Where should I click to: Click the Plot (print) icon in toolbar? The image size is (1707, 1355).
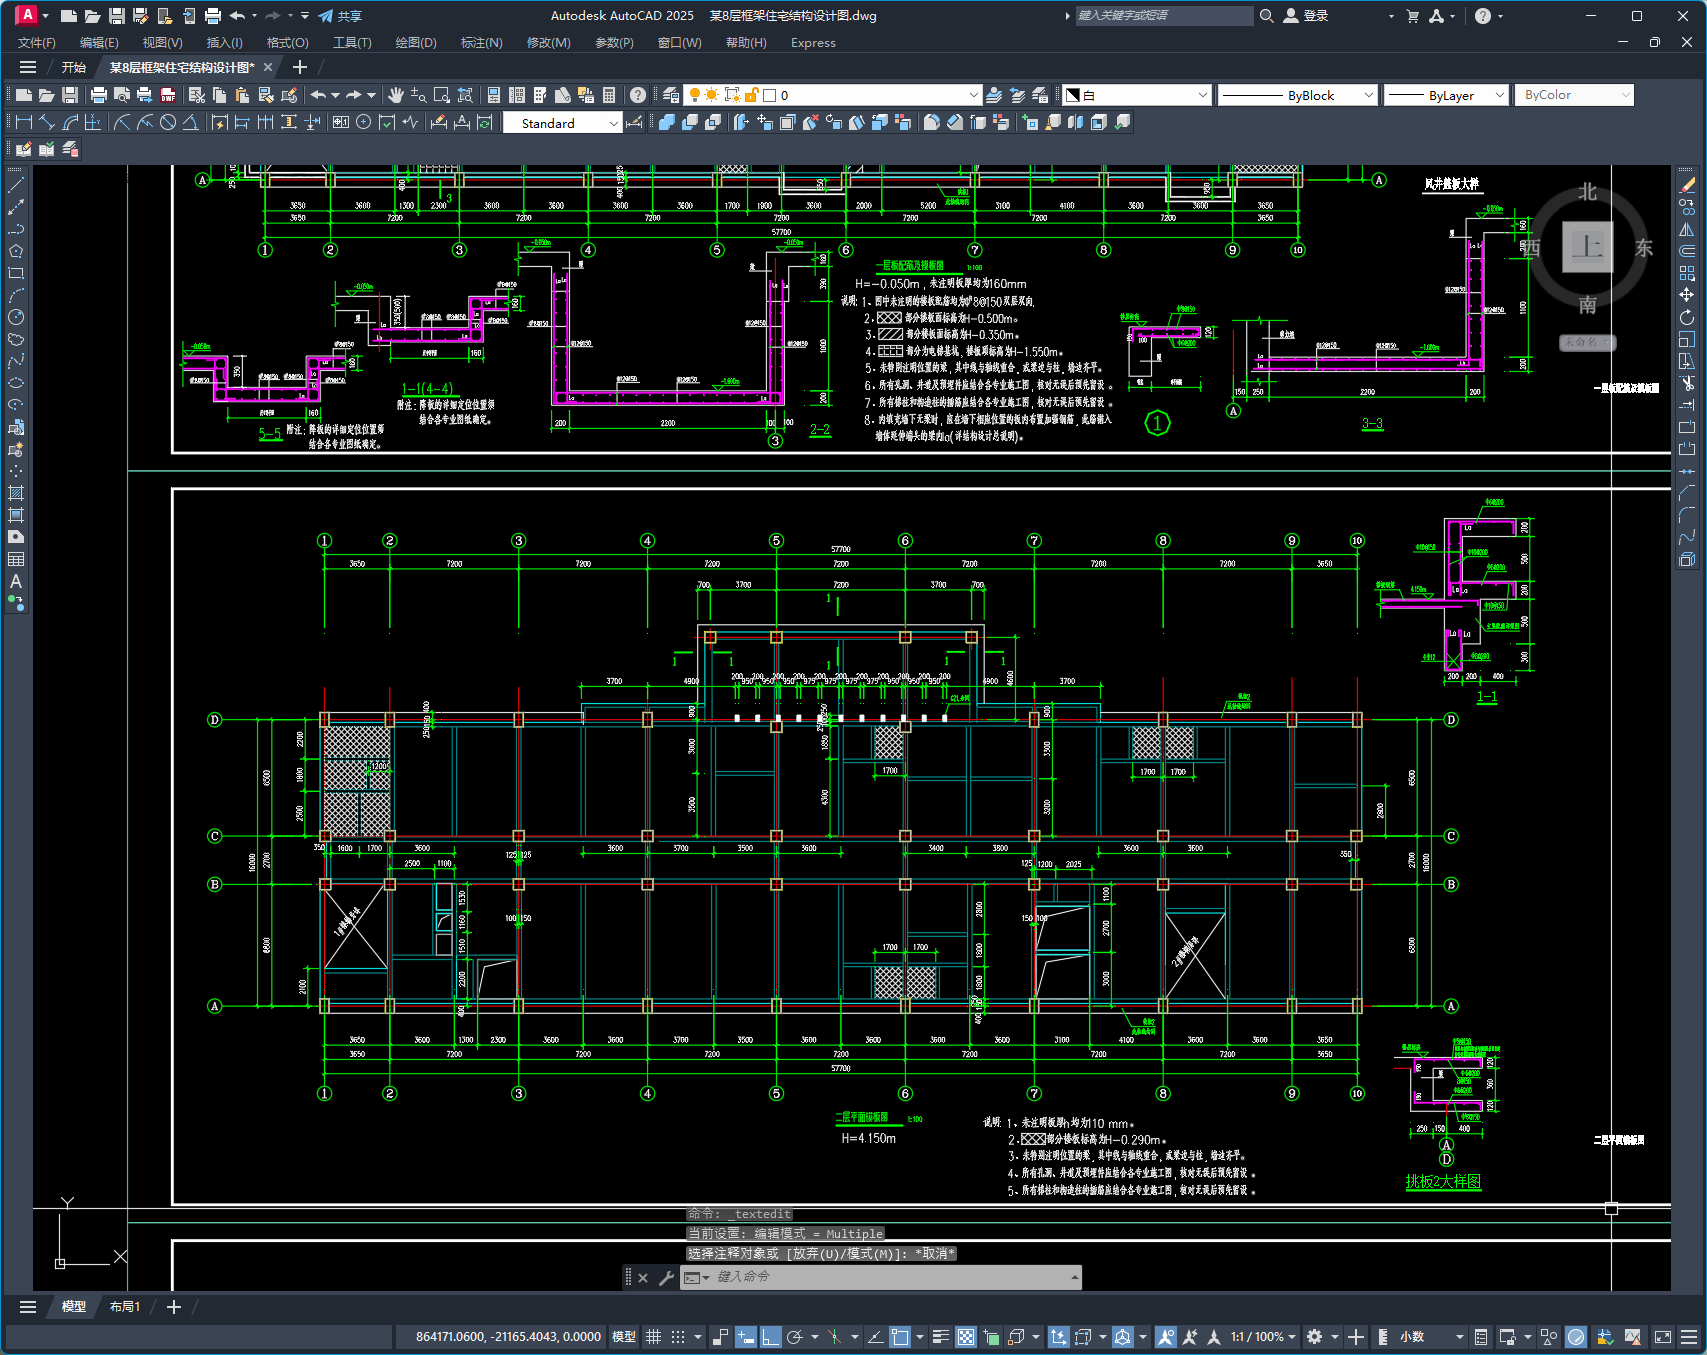[x=98, y=95]
